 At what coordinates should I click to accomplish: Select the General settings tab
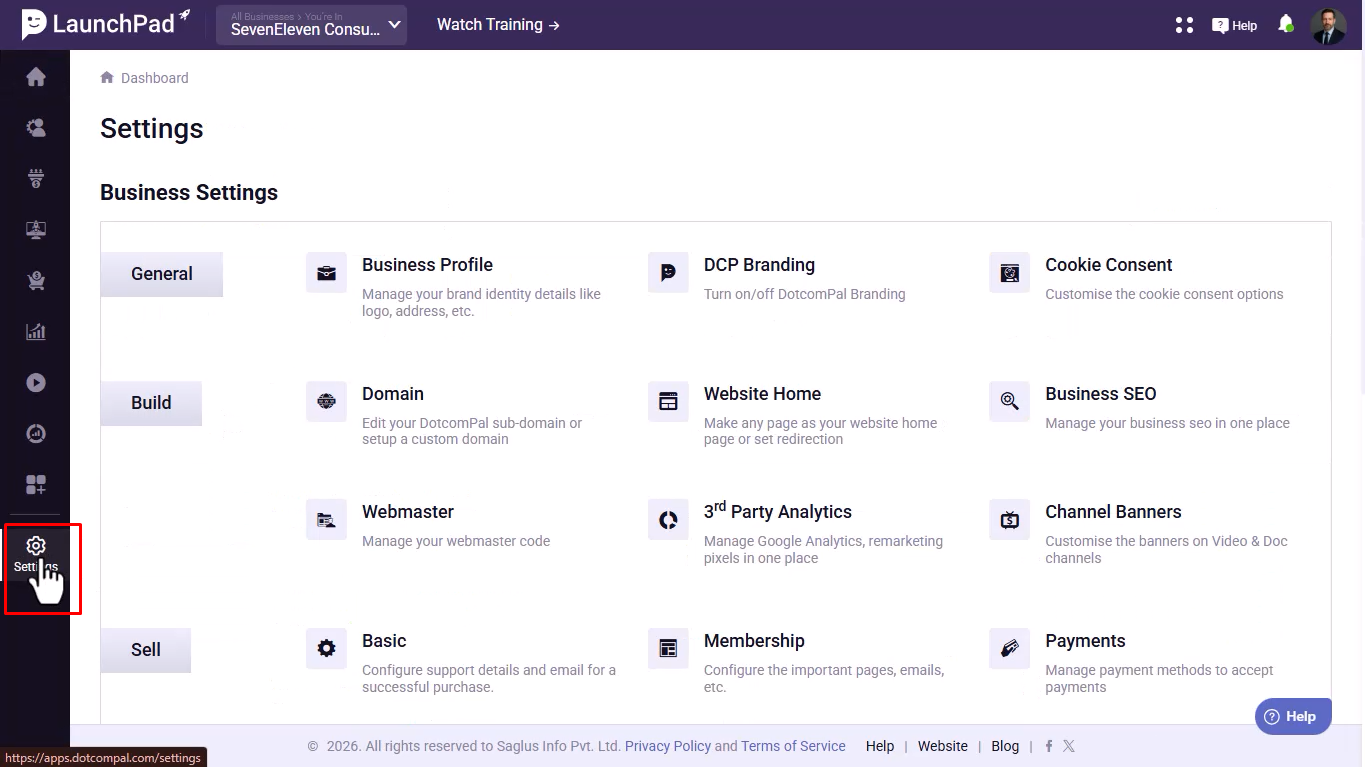(x=162, y=274)
